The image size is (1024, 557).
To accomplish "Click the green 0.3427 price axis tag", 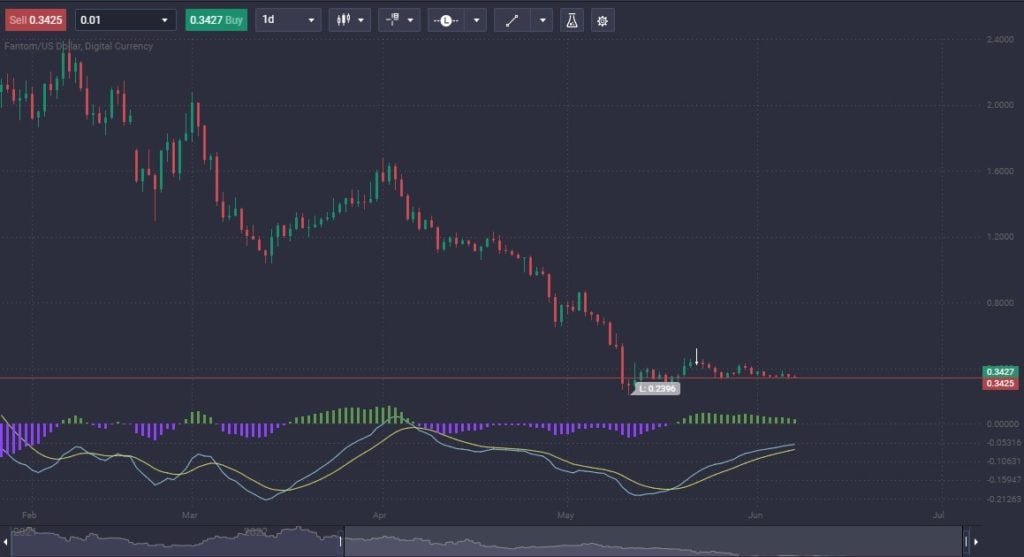I will point(999,371).
